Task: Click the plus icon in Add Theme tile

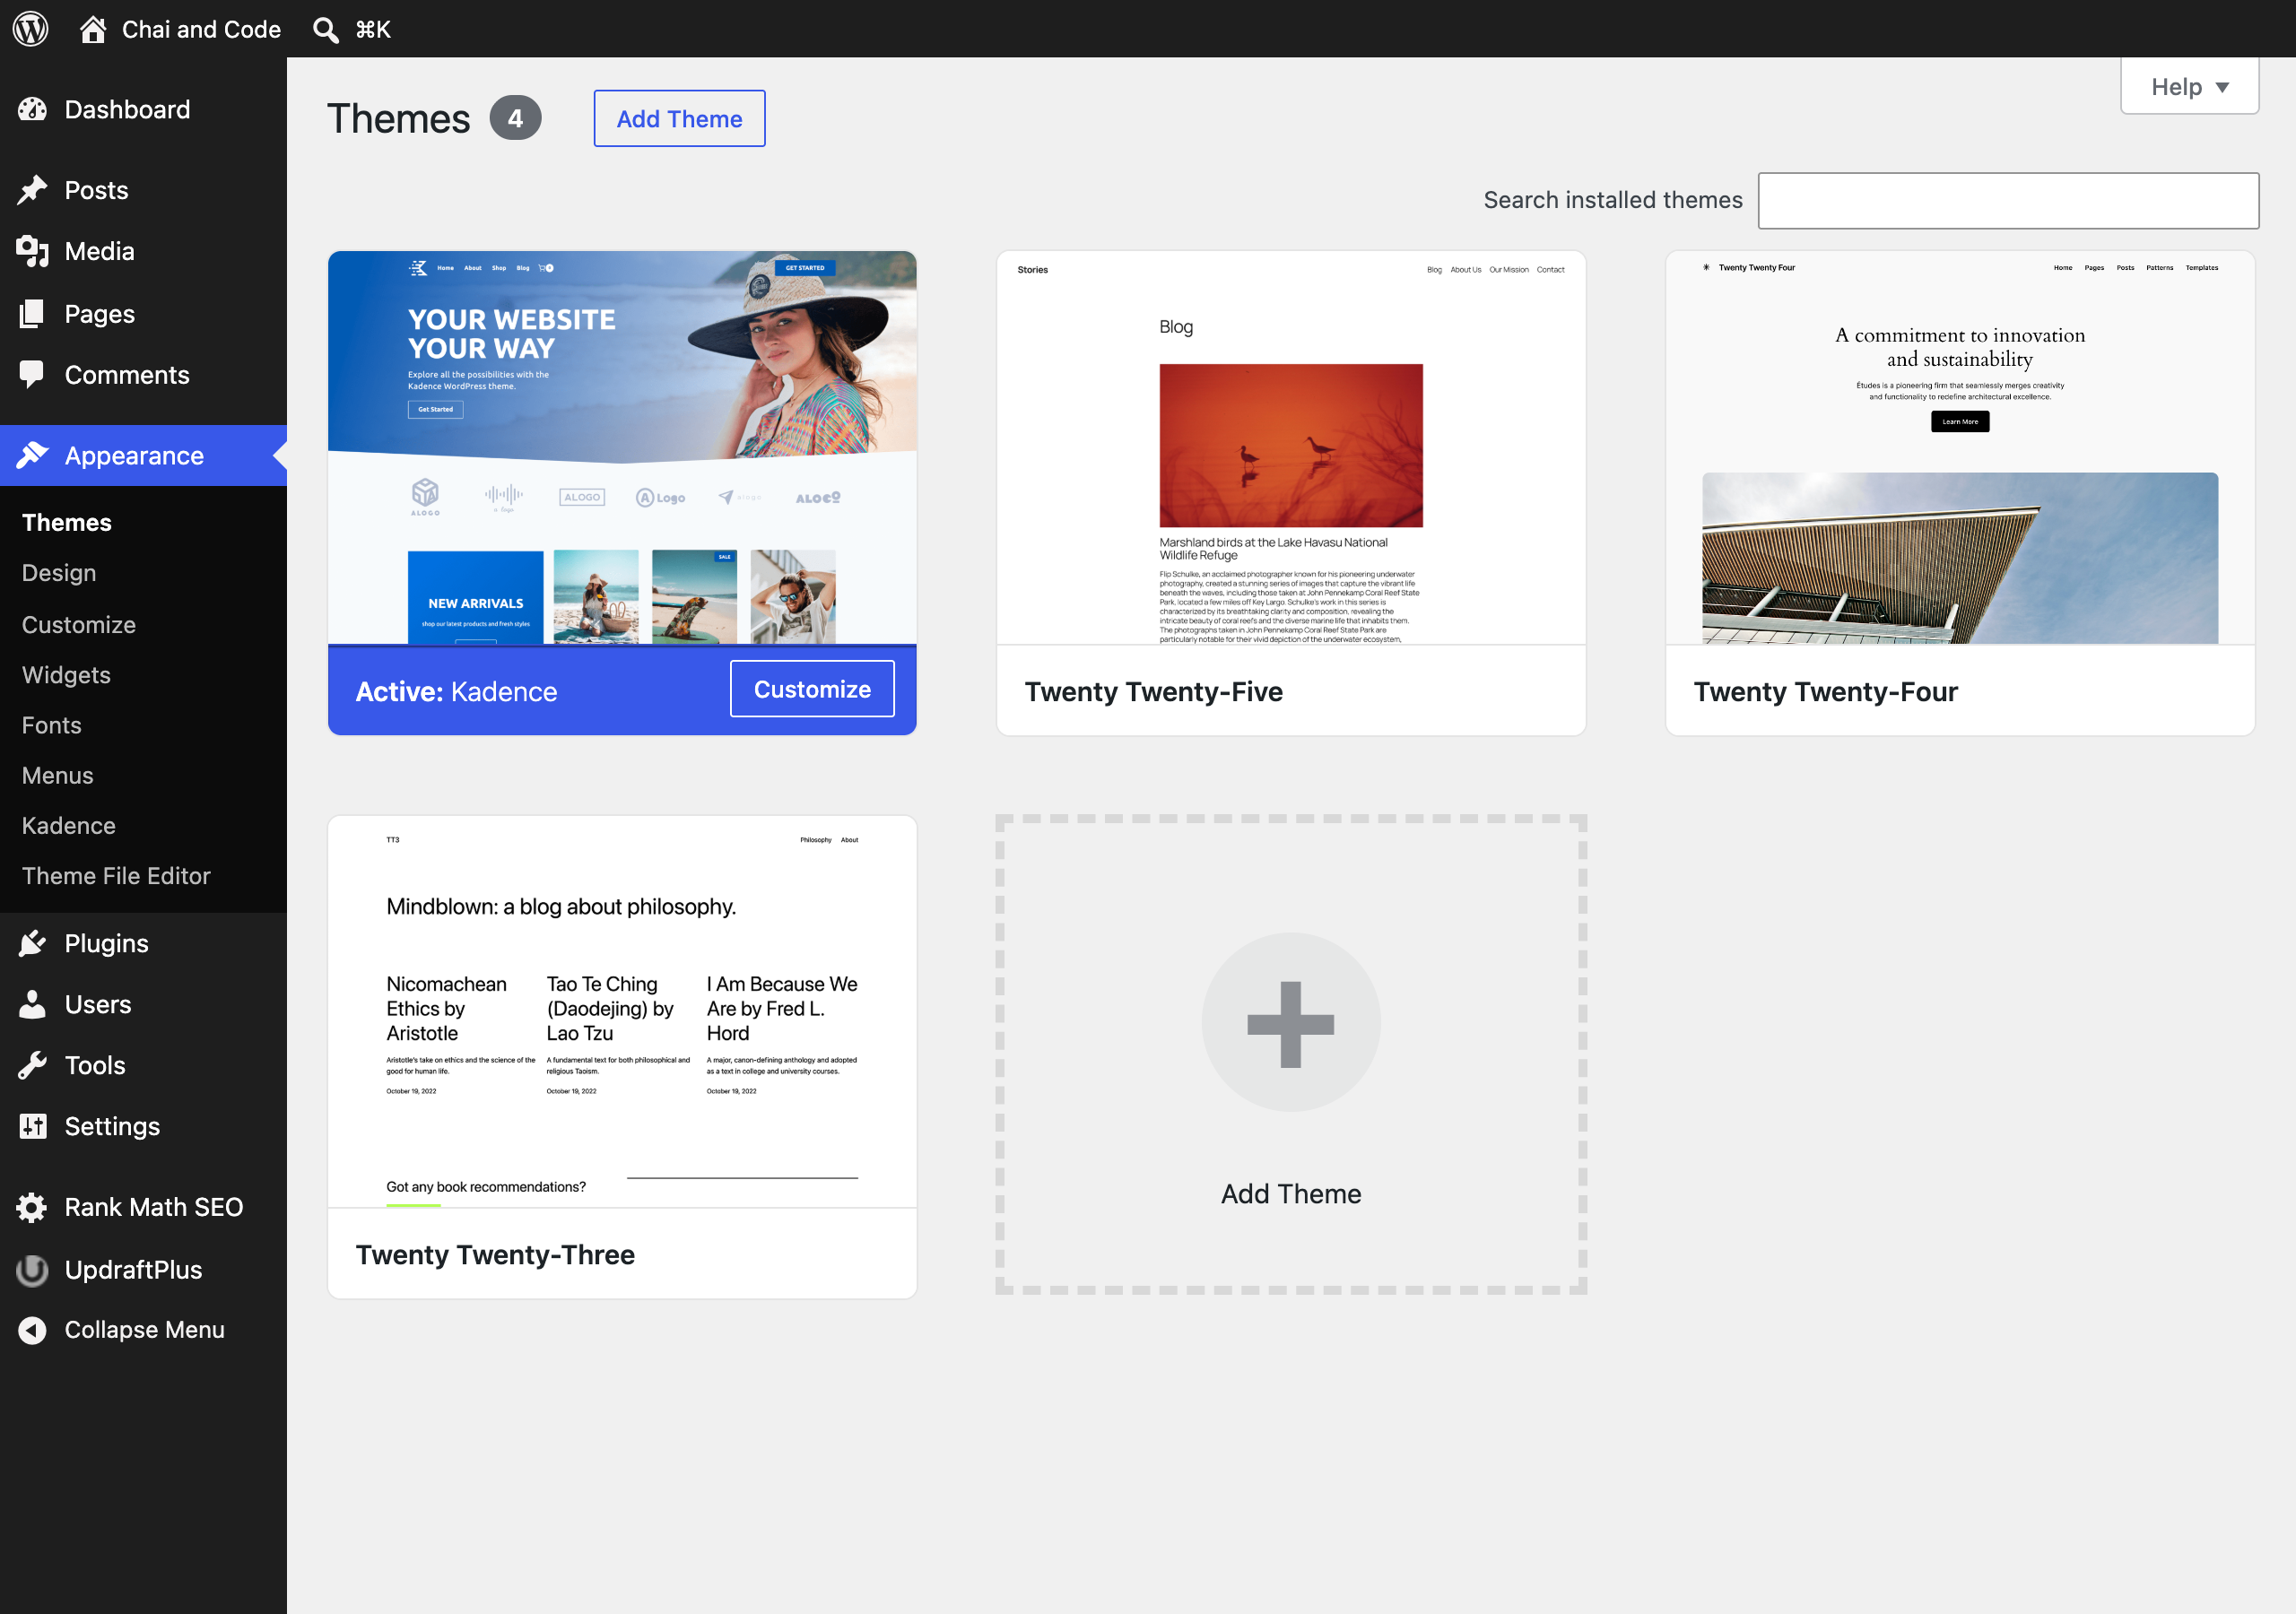Action: point(1291,1024)
